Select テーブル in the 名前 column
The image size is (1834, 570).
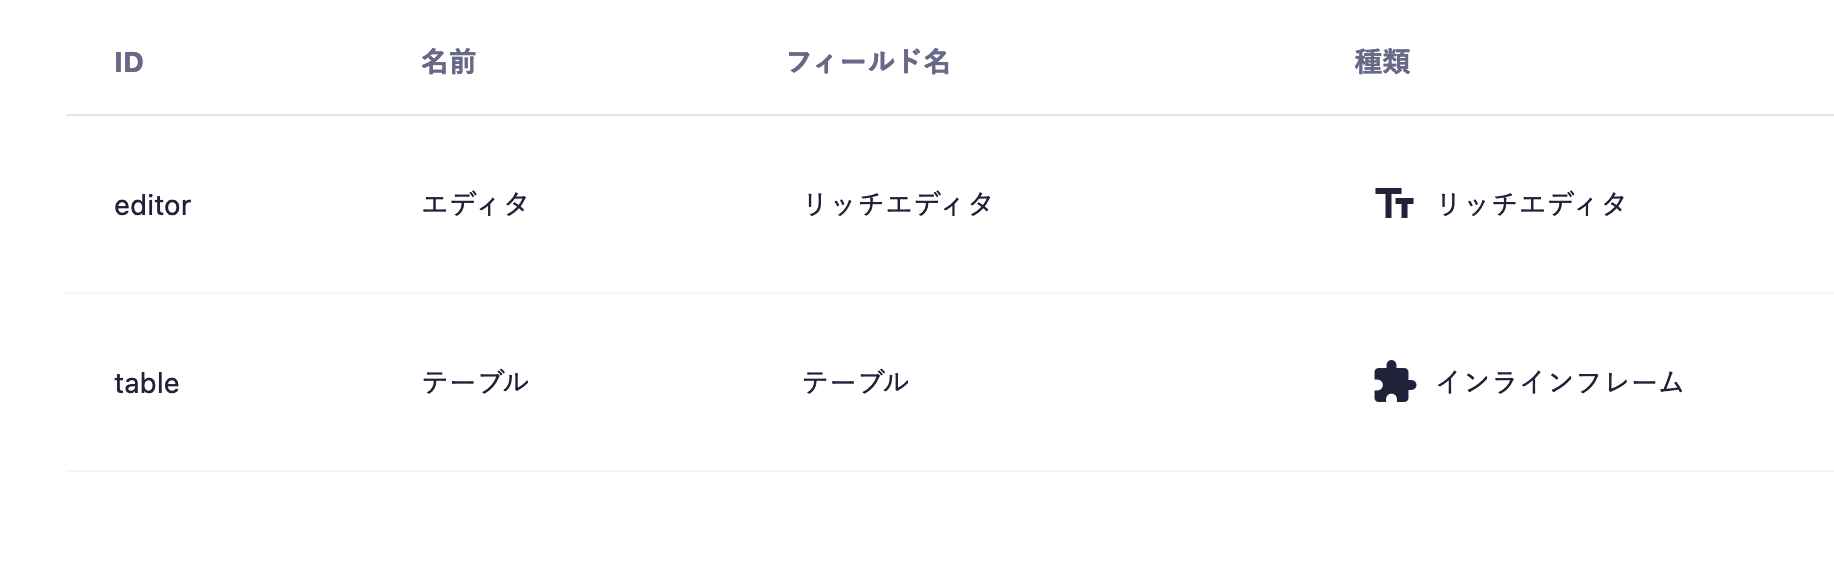point(475,382)
